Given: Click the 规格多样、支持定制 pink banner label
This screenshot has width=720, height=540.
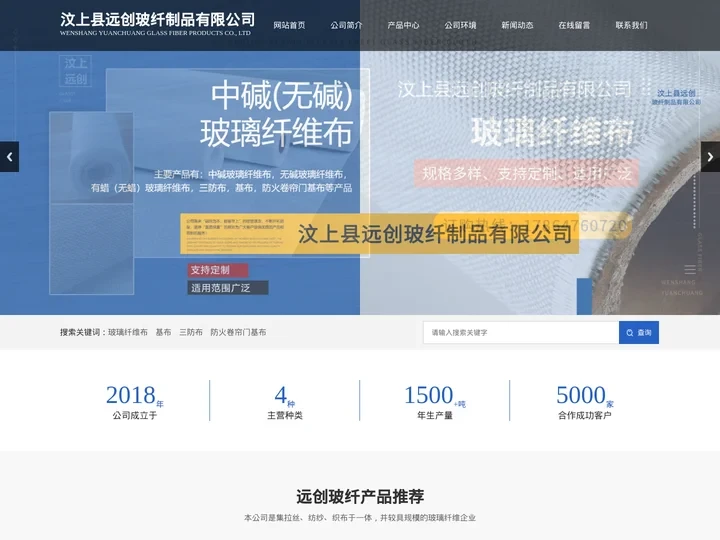Looking at the screenshot, I should click(527, 173).
